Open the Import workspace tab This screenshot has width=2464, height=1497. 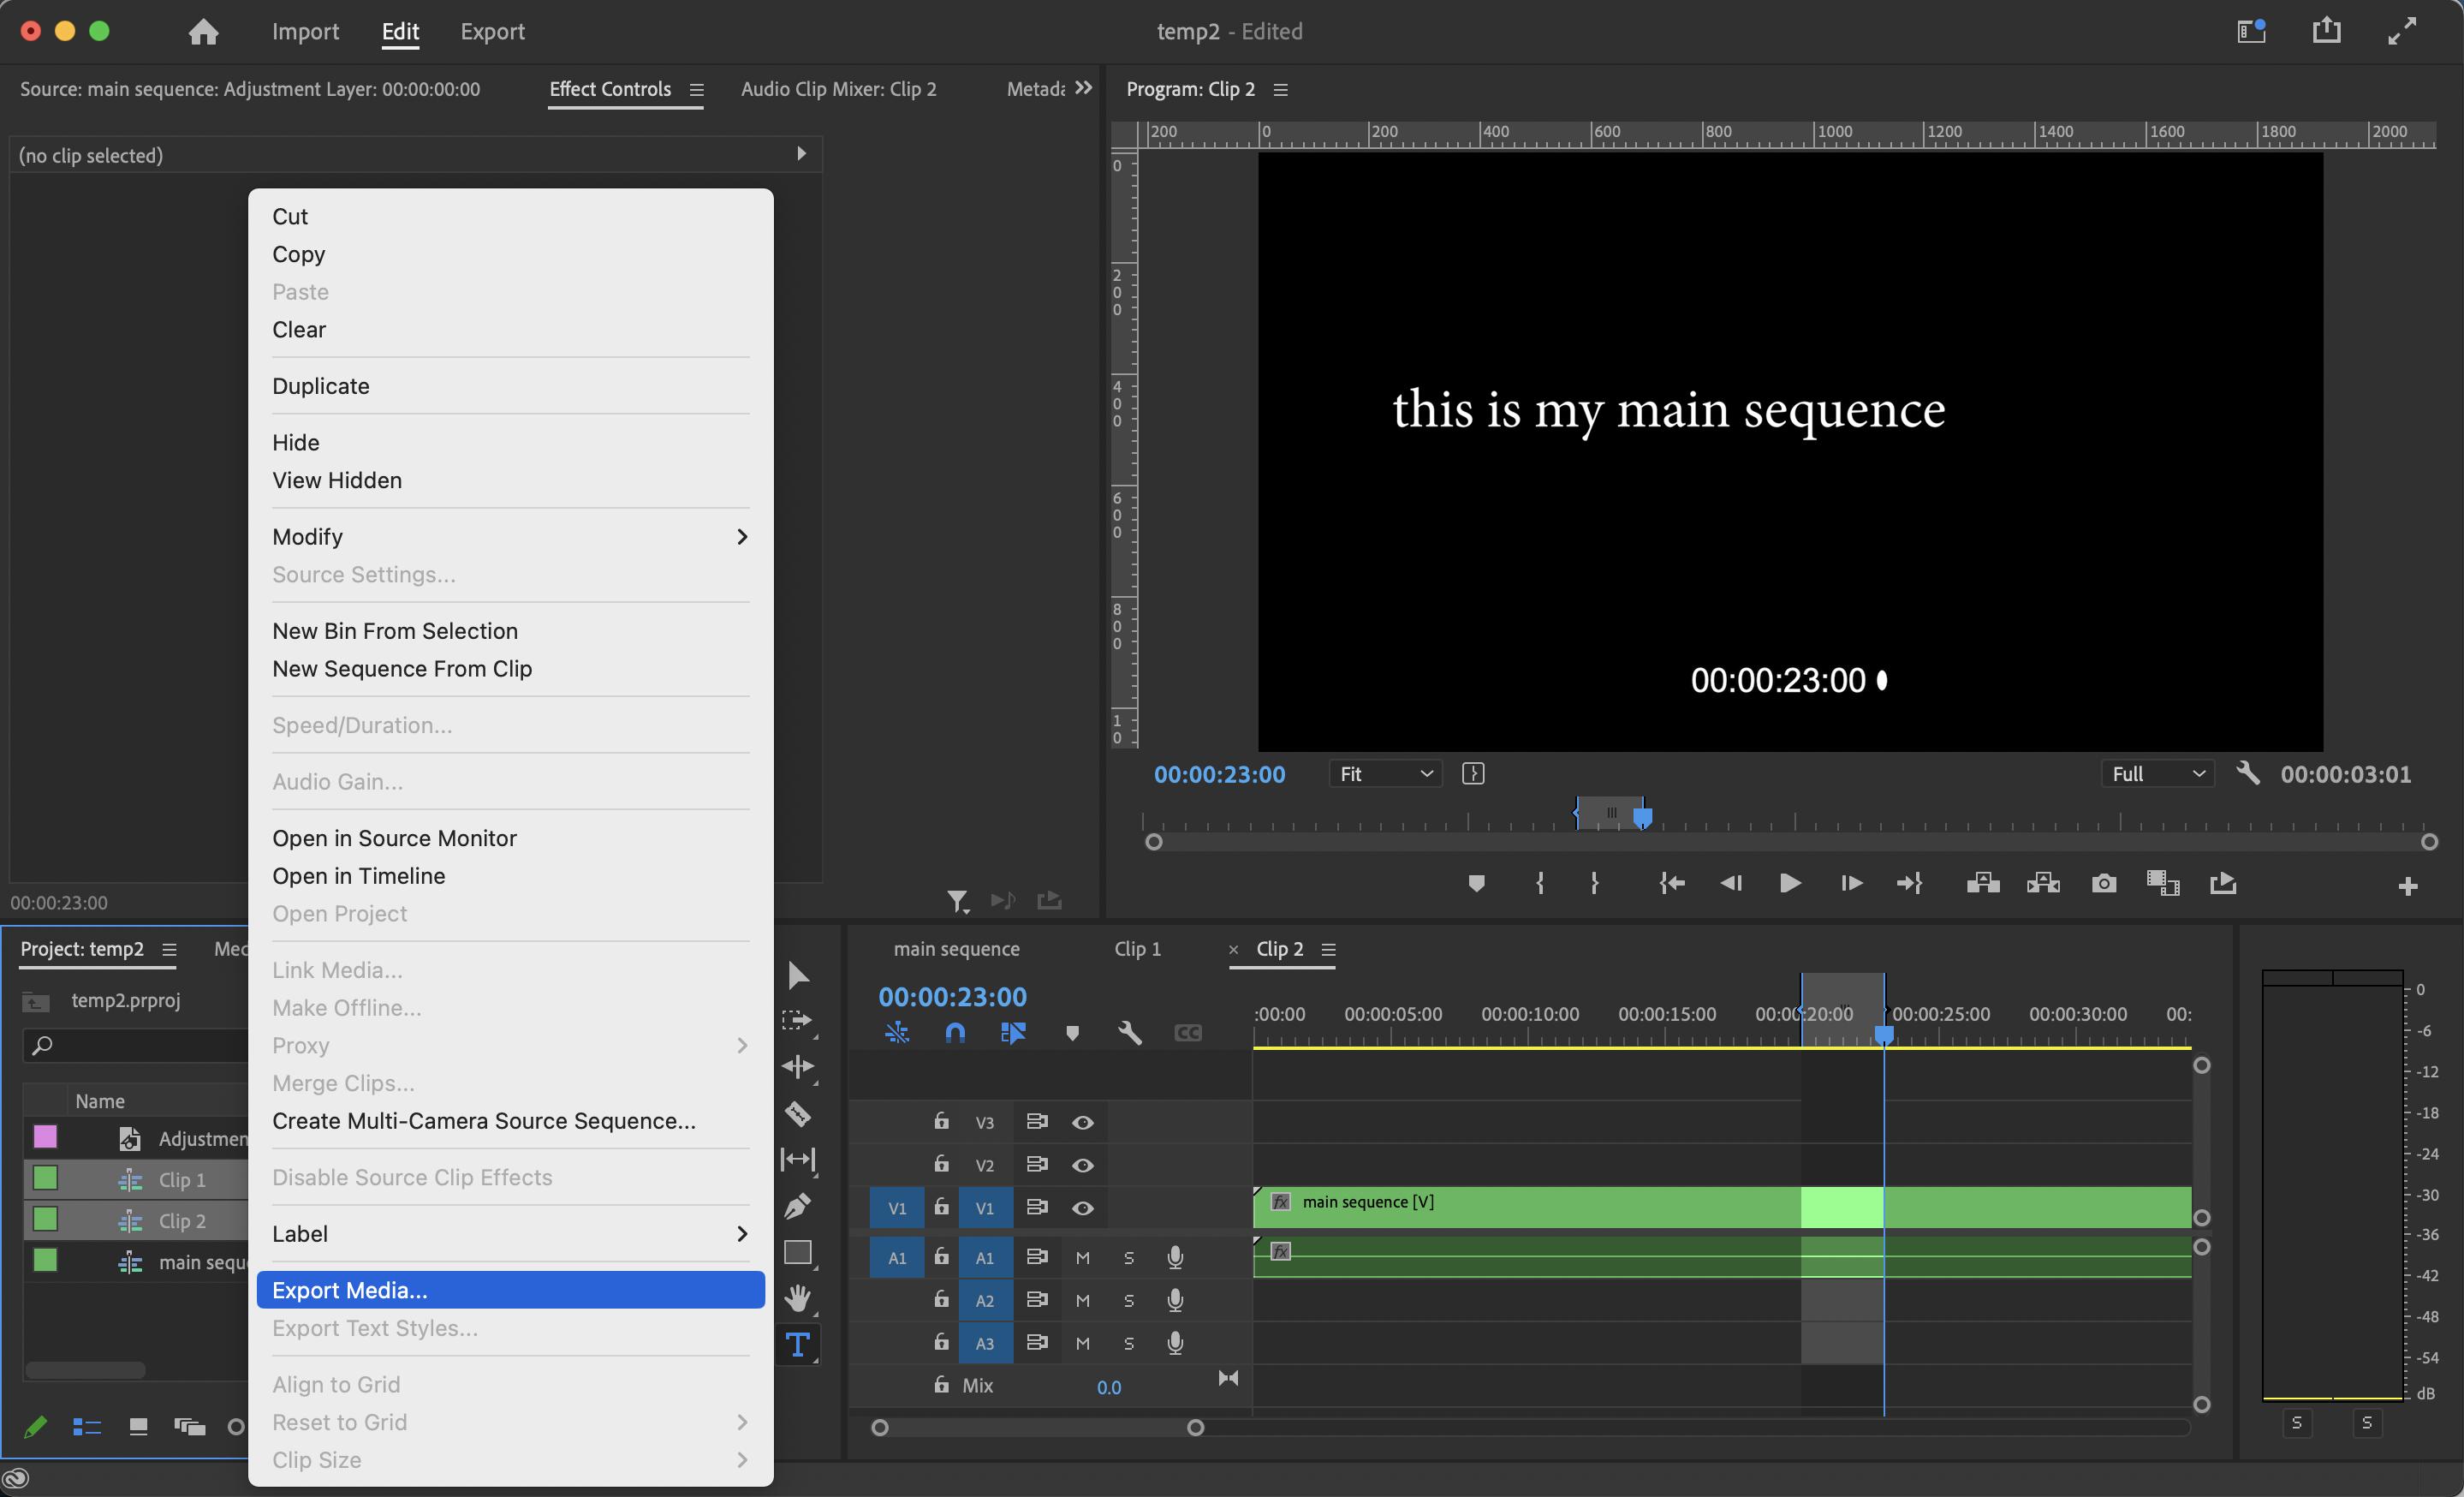click(305, 31)
